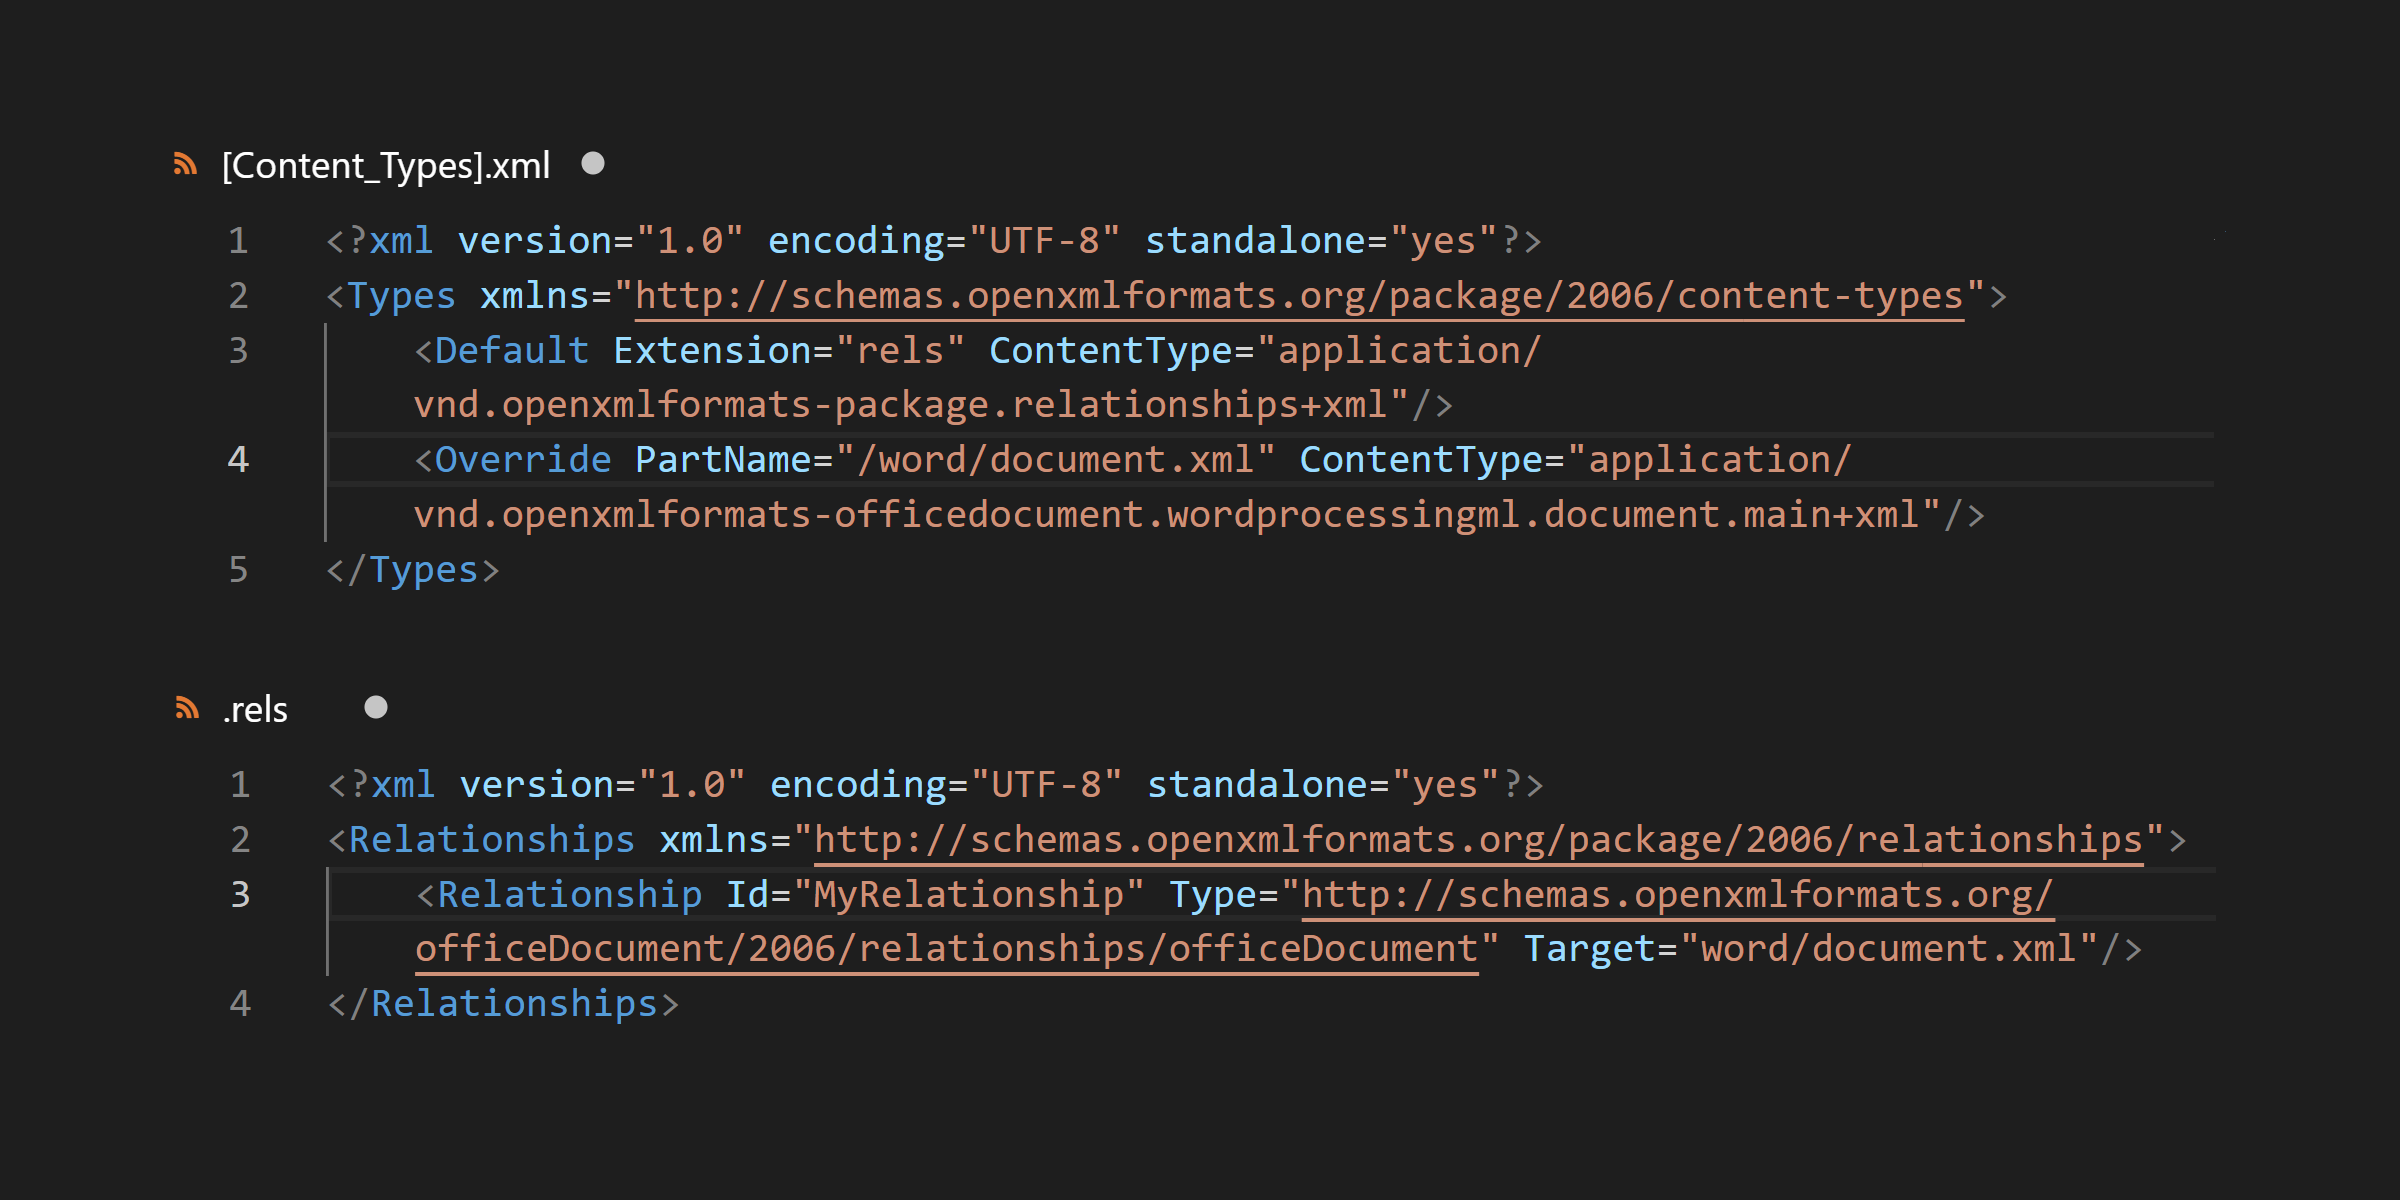Screen dimensions: 2400x1200
Task: Click line number 2 in [Content_Types].xml
Action: click(238, 296)
